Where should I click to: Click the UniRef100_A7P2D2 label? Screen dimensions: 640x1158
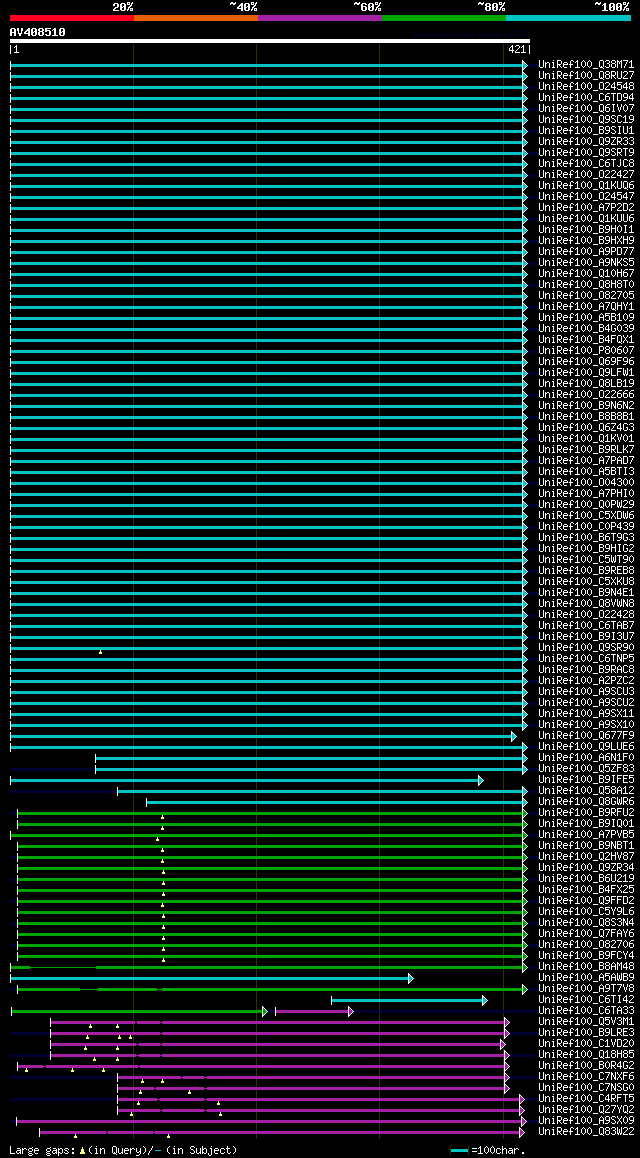586,208
